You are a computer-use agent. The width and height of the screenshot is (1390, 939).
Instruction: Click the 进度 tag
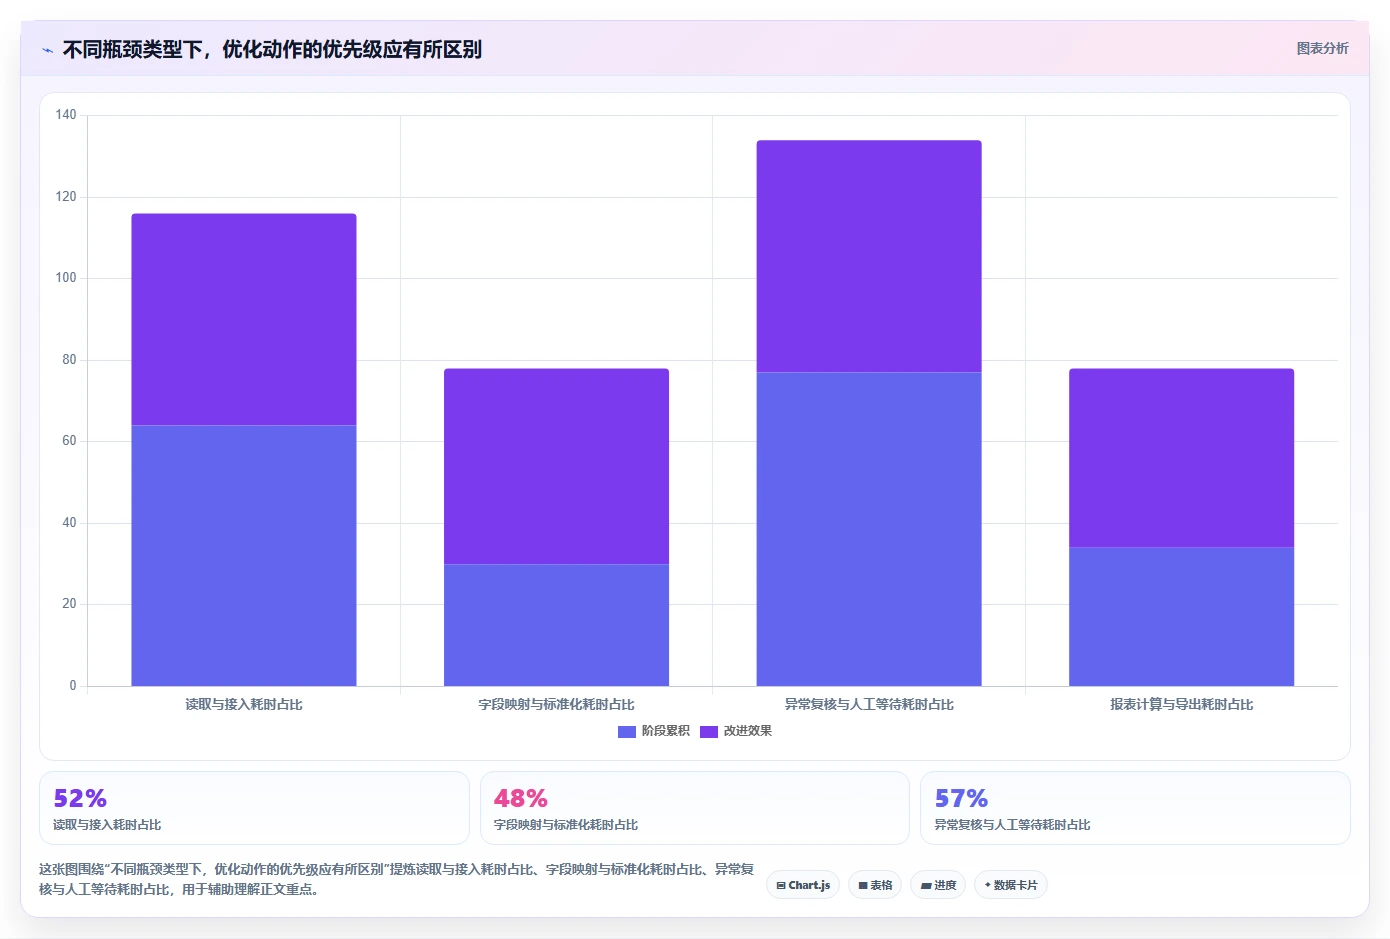click(938, 885)
